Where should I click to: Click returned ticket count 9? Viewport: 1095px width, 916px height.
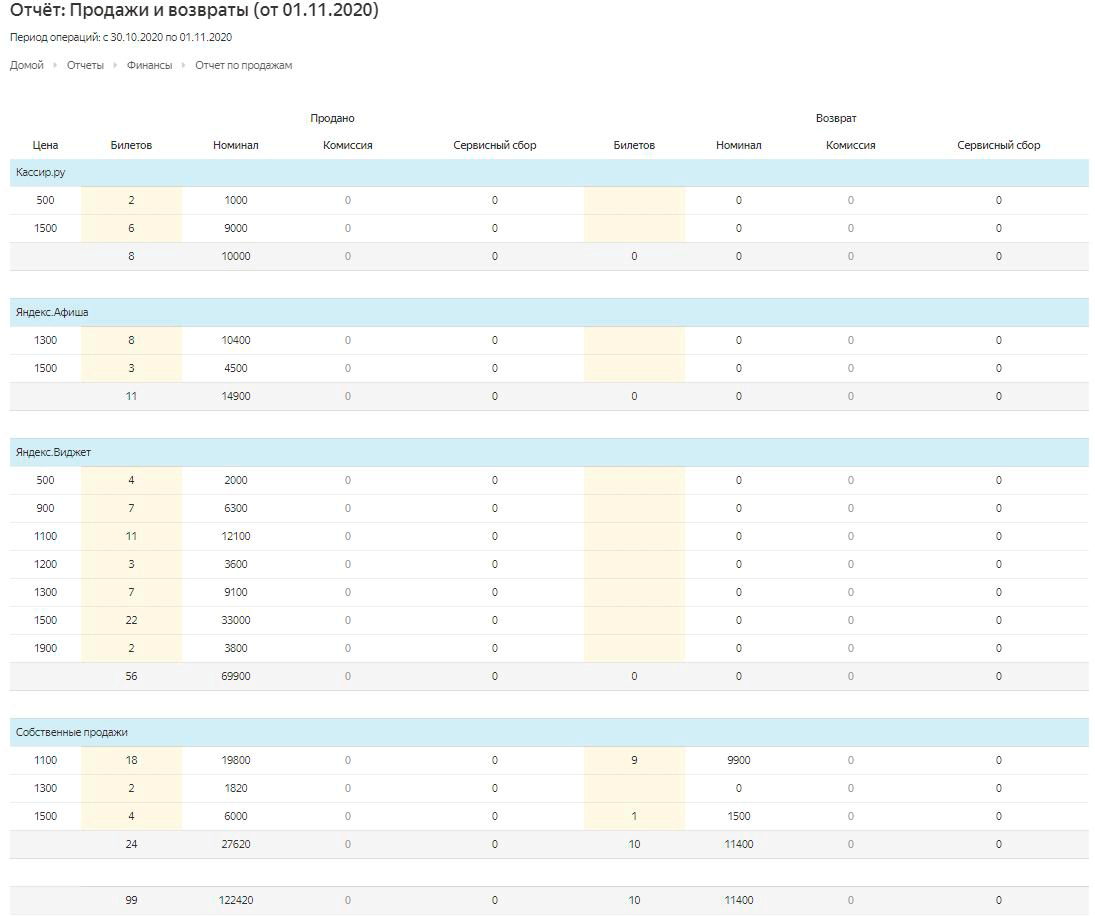634,760
